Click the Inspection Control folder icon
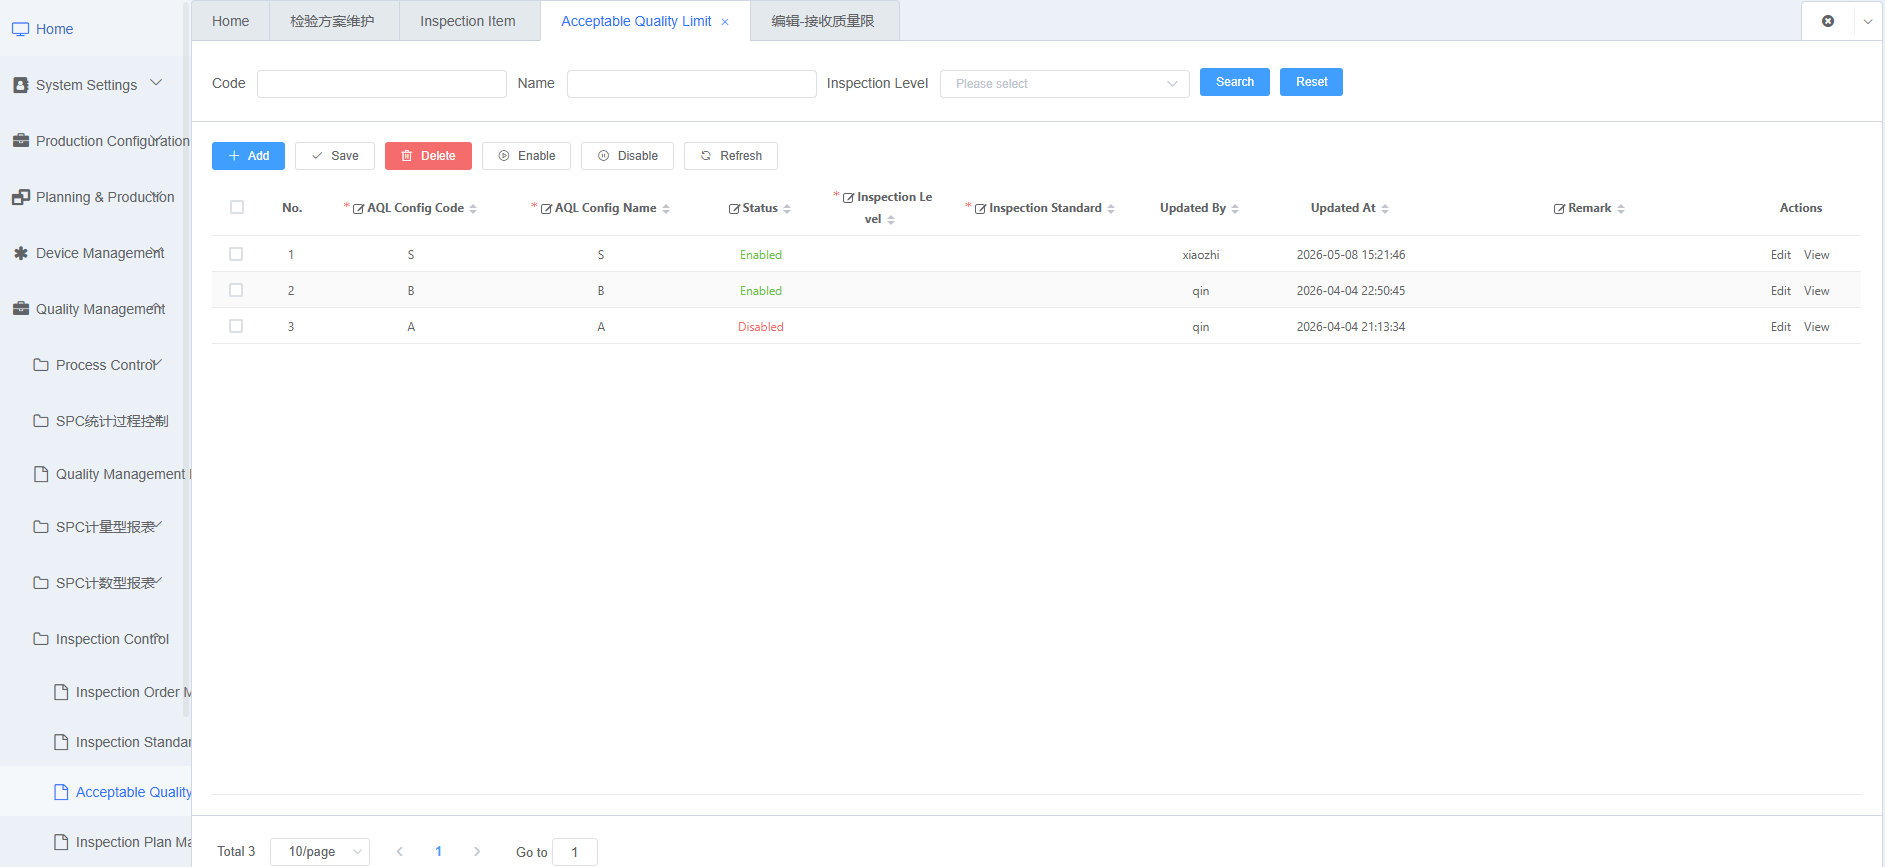 pyautogui.click(x=41, y=639)
